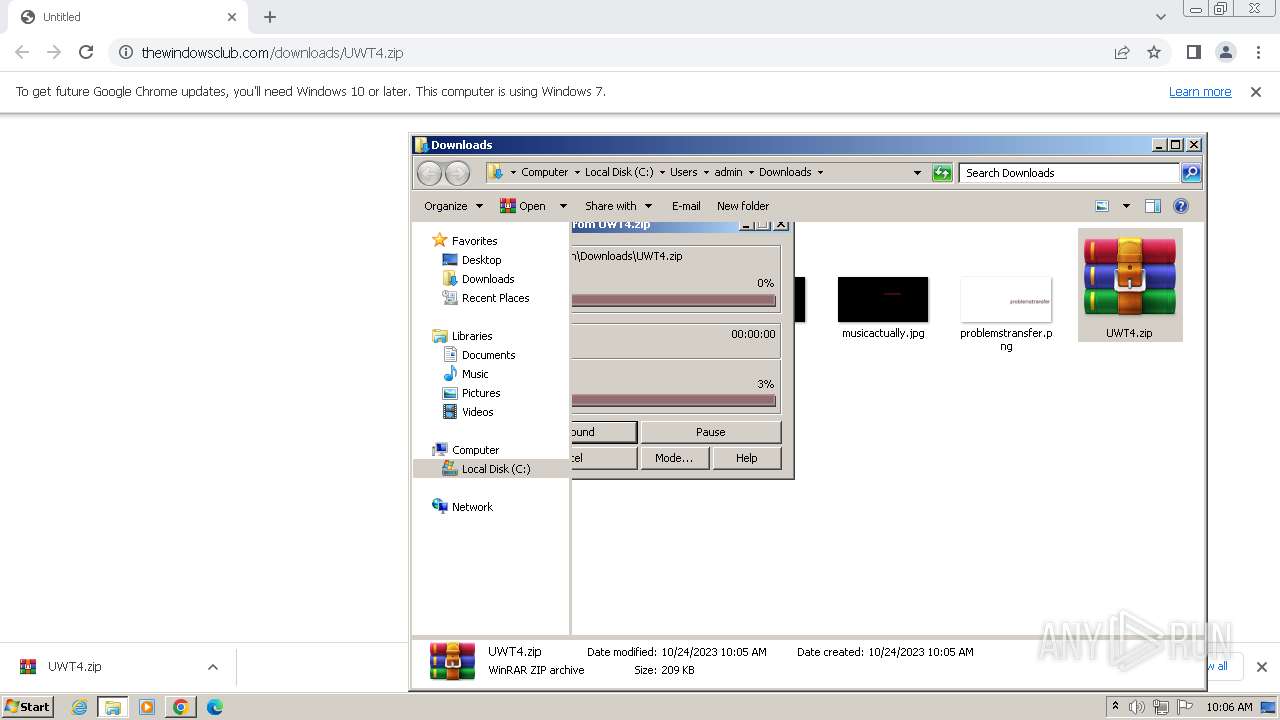Follow the Learn more link
Image resolution: width=1280 pixels, height=720 pixels.
[1200, 91]
